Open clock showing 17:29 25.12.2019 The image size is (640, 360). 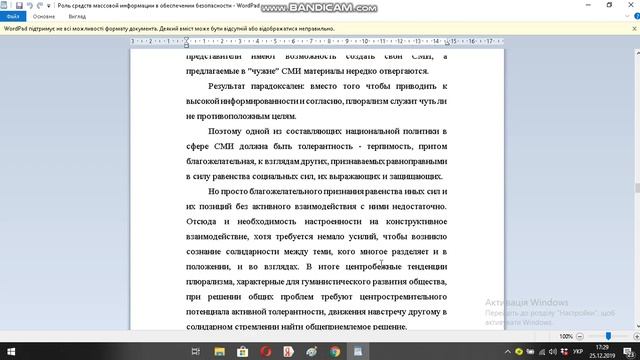602,351
